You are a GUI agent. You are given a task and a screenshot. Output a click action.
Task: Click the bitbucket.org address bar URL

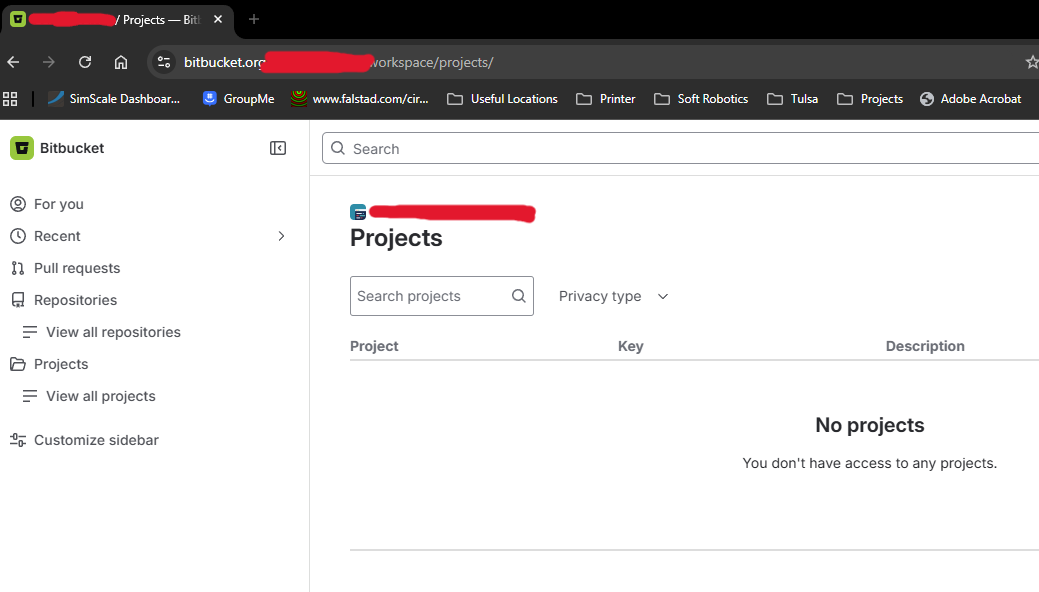[x=339, y=62]
